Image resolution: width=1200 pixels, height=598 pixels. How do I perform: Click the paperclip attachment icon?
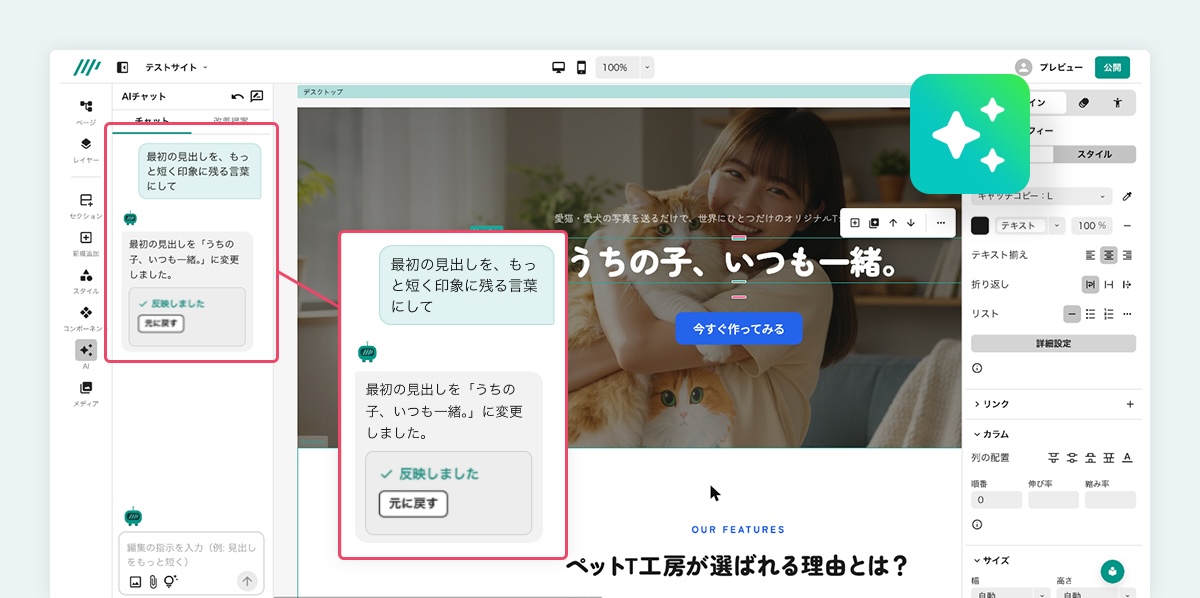[153, 581]
